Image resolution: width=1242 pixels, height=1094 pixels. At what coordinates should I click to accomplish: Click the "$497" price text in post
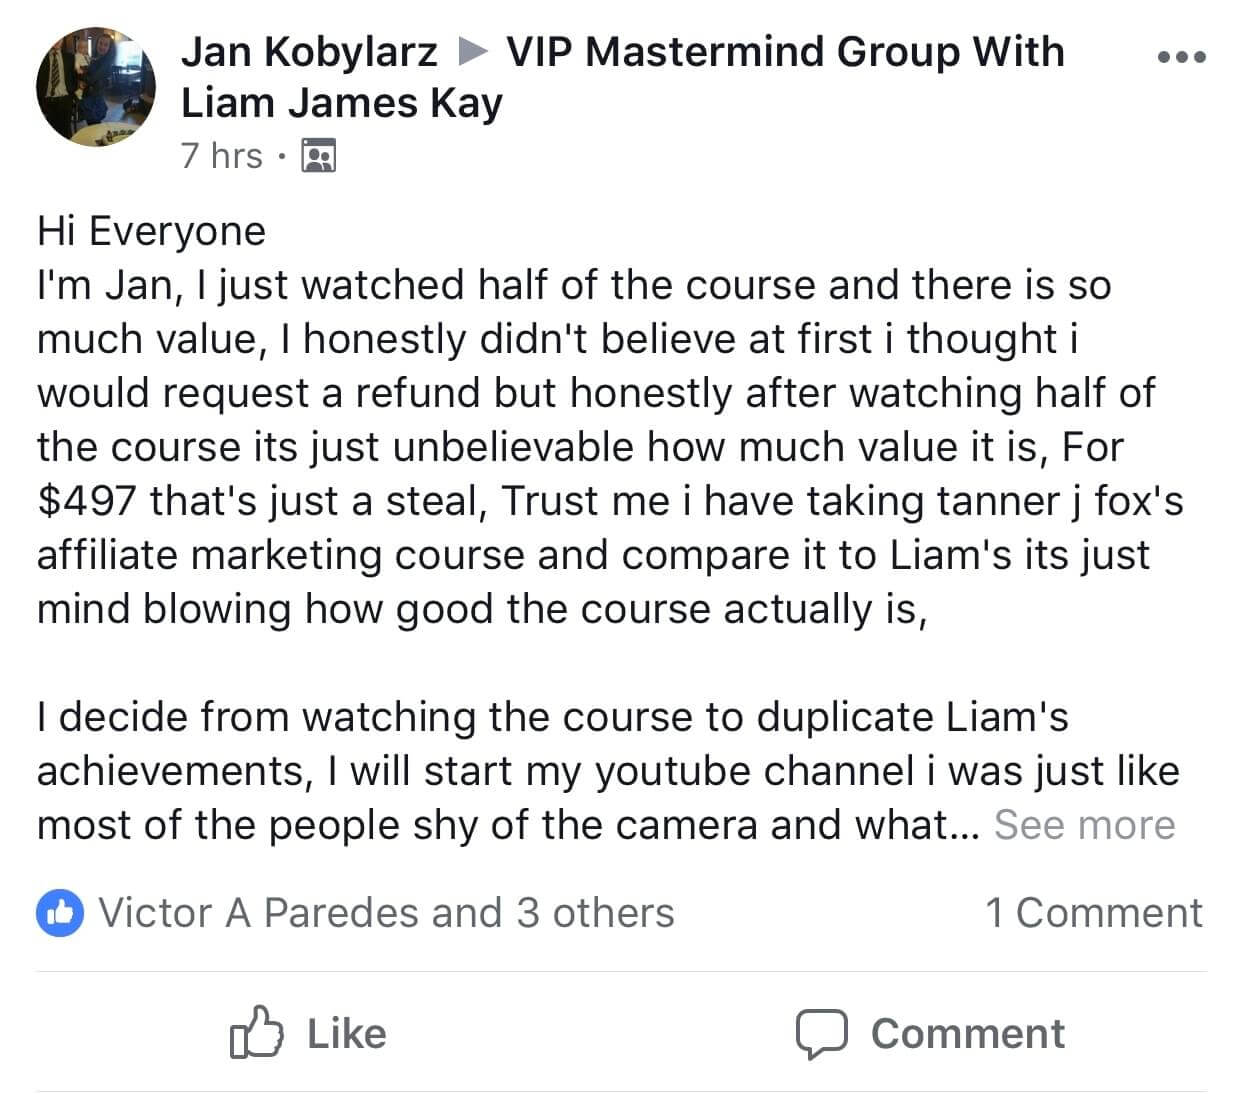(x=85, y=501)
